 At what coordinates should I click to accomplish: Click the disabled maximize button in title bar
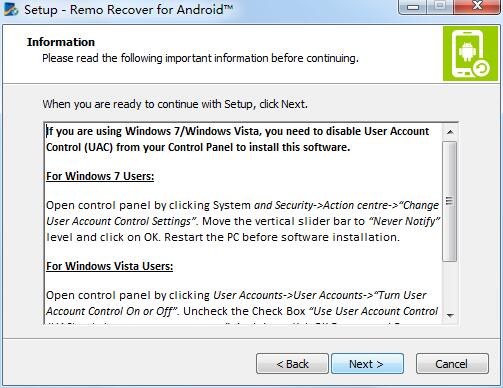click(x=440, y=6)
